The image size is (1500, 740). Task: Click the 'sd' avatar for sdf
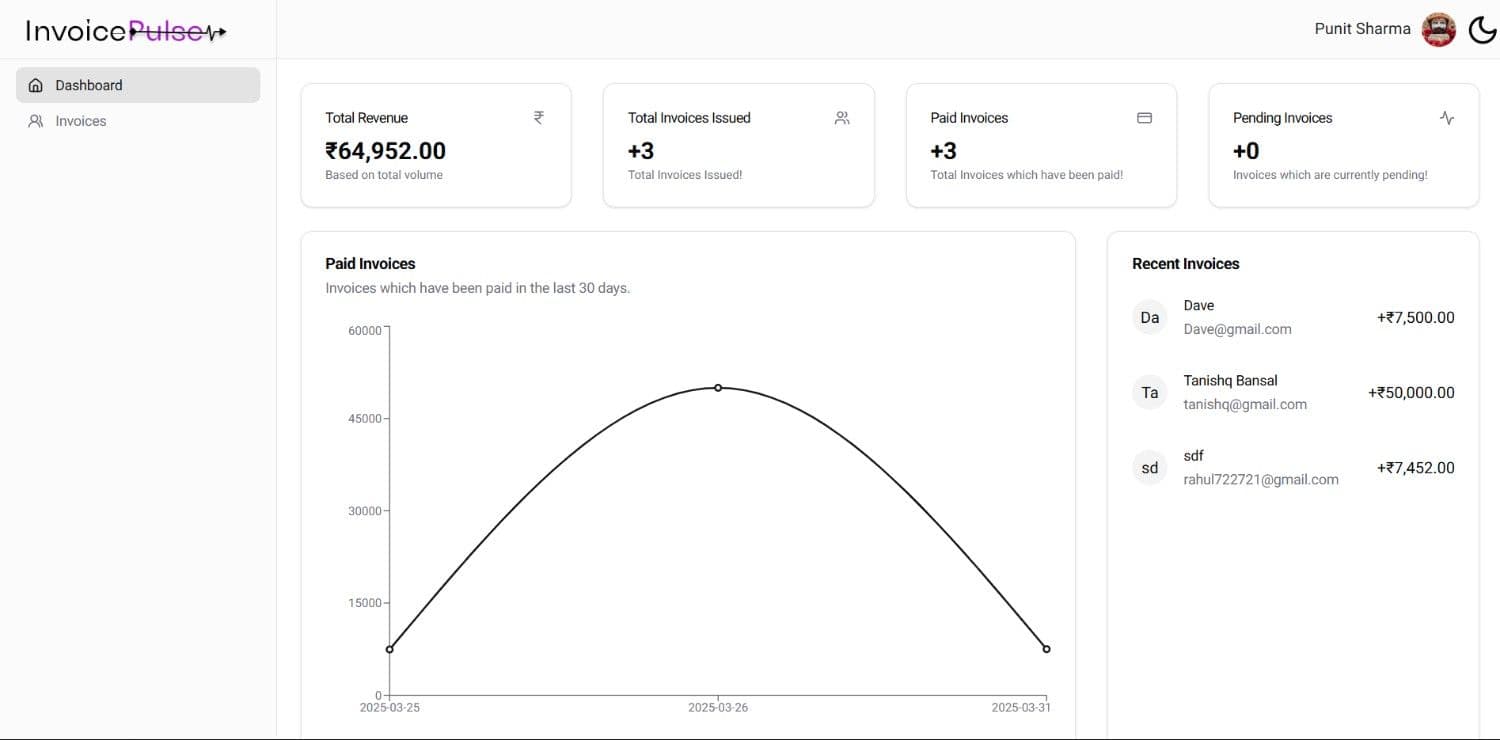pos(1150,467)
